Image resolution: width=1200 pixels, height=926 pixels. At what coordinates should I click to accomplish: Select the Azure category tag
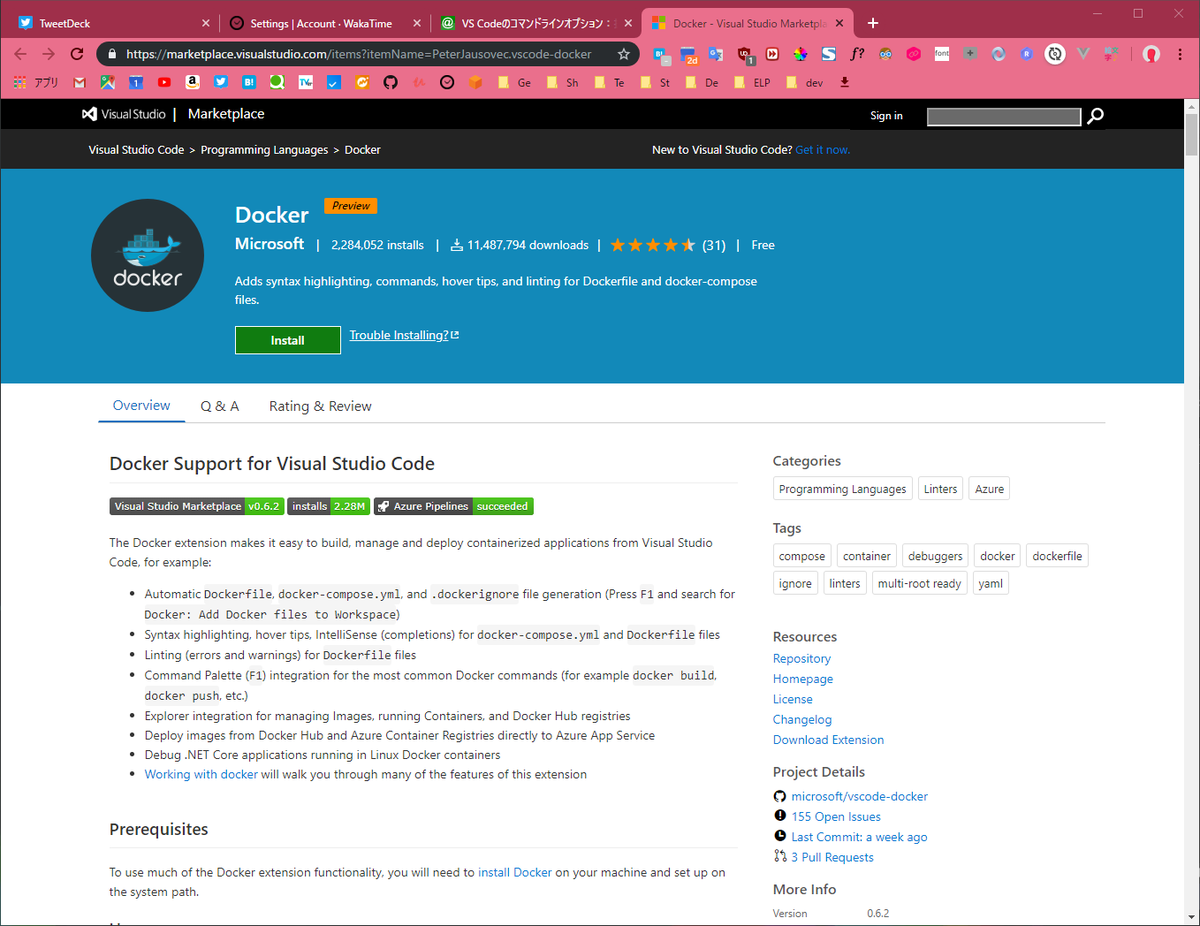pos(989,489)
